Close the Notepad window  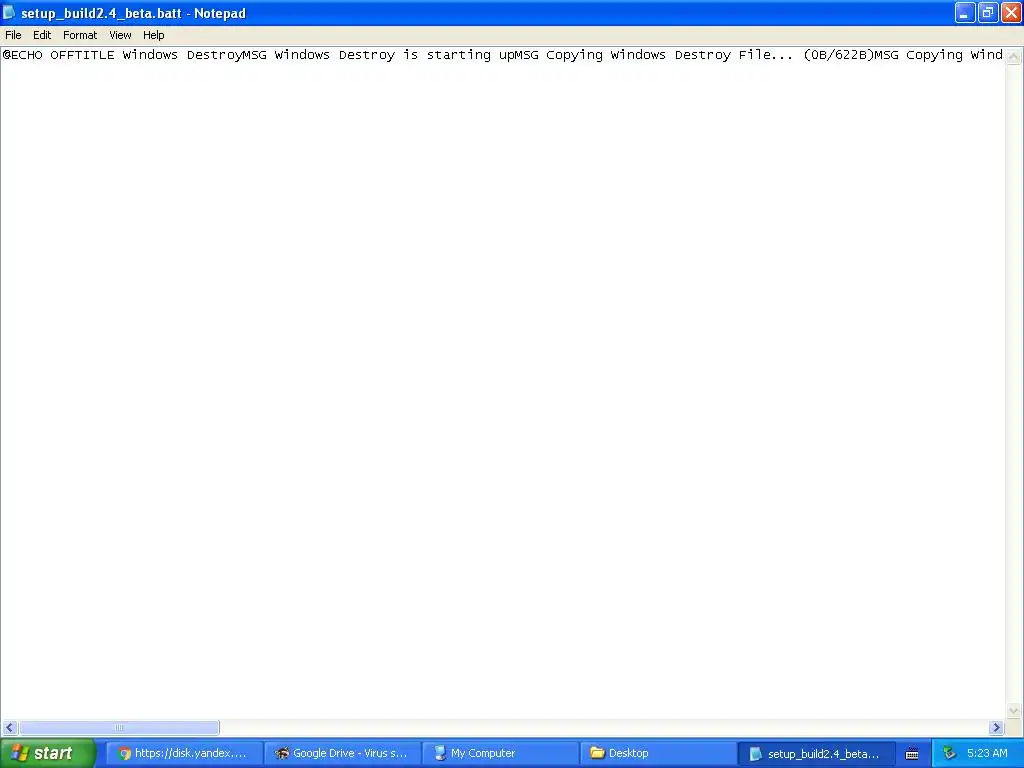click(1011, 12)
